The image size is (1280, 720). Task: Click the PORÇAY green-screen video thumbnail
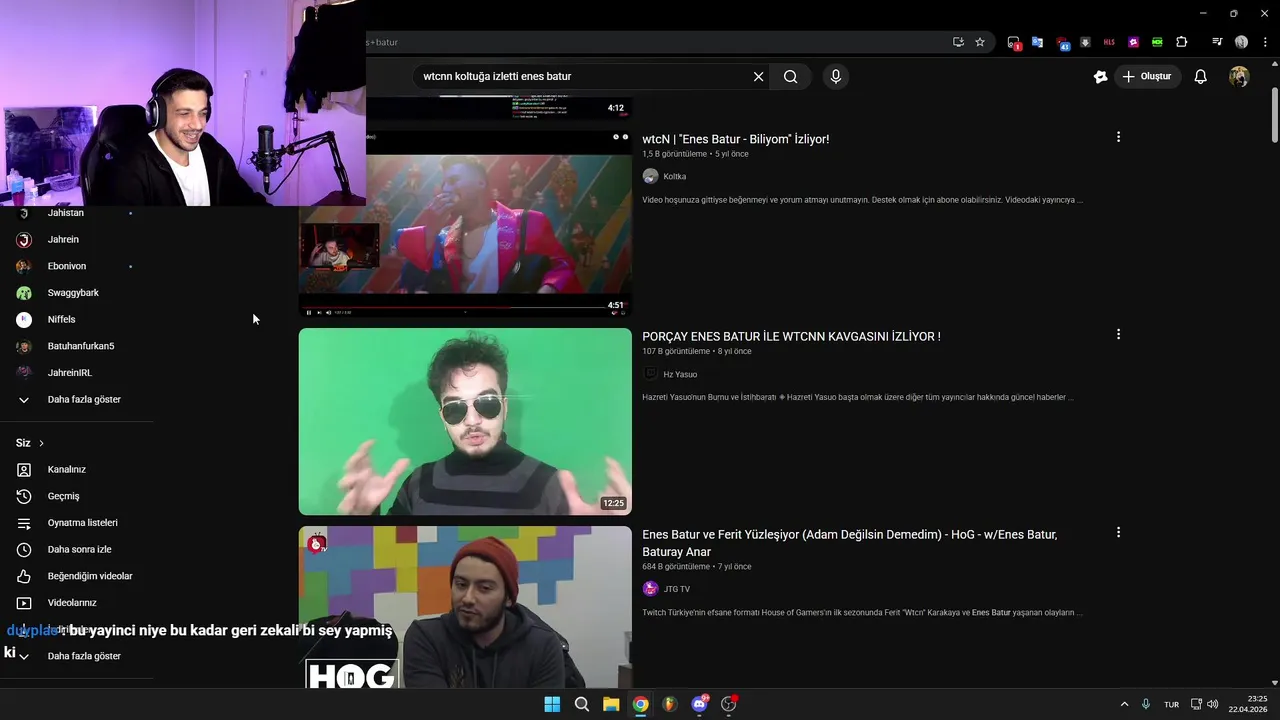465,421
